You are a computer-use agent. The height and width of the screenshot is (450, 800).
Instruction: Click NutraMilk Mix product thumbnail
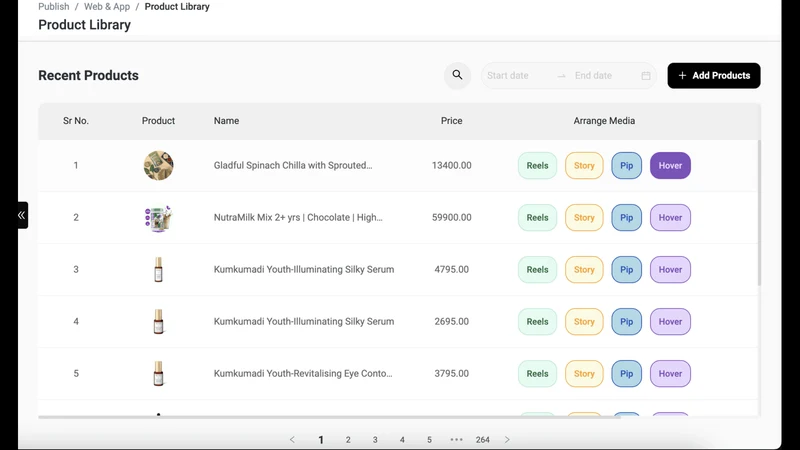(x=158, y=218)
